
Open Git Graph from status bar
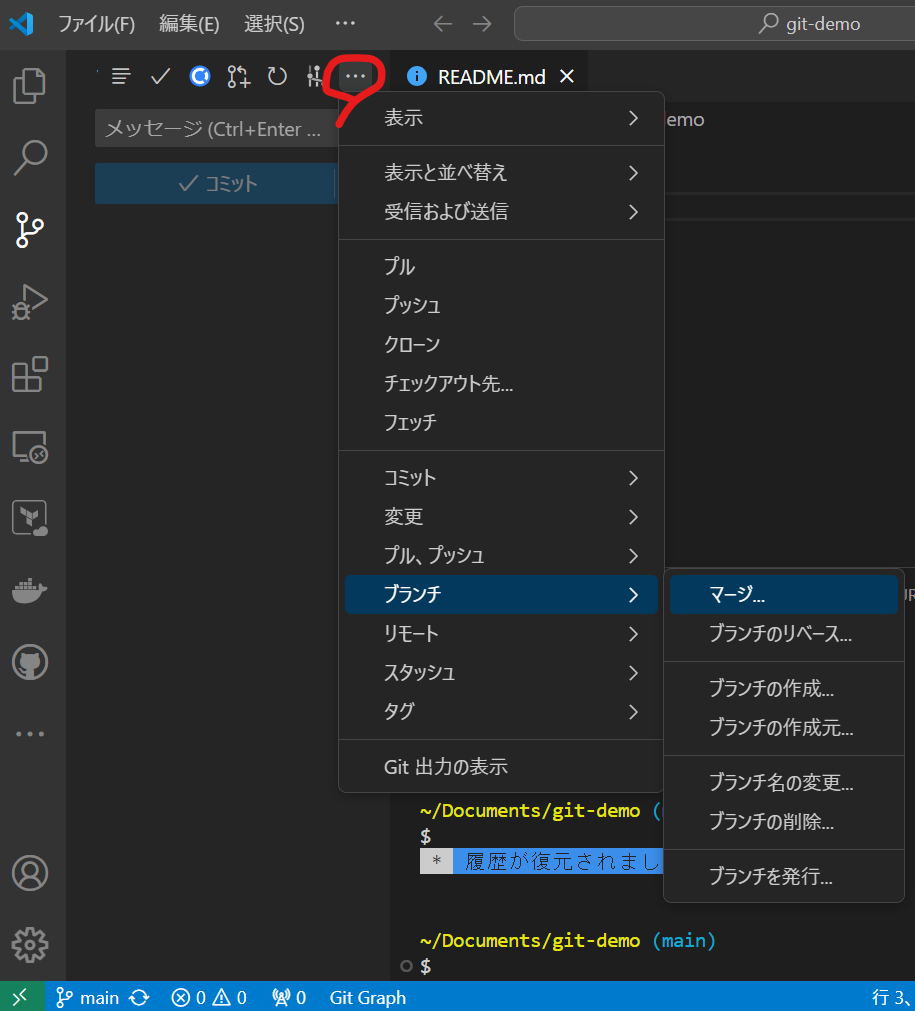coord(368,997)
